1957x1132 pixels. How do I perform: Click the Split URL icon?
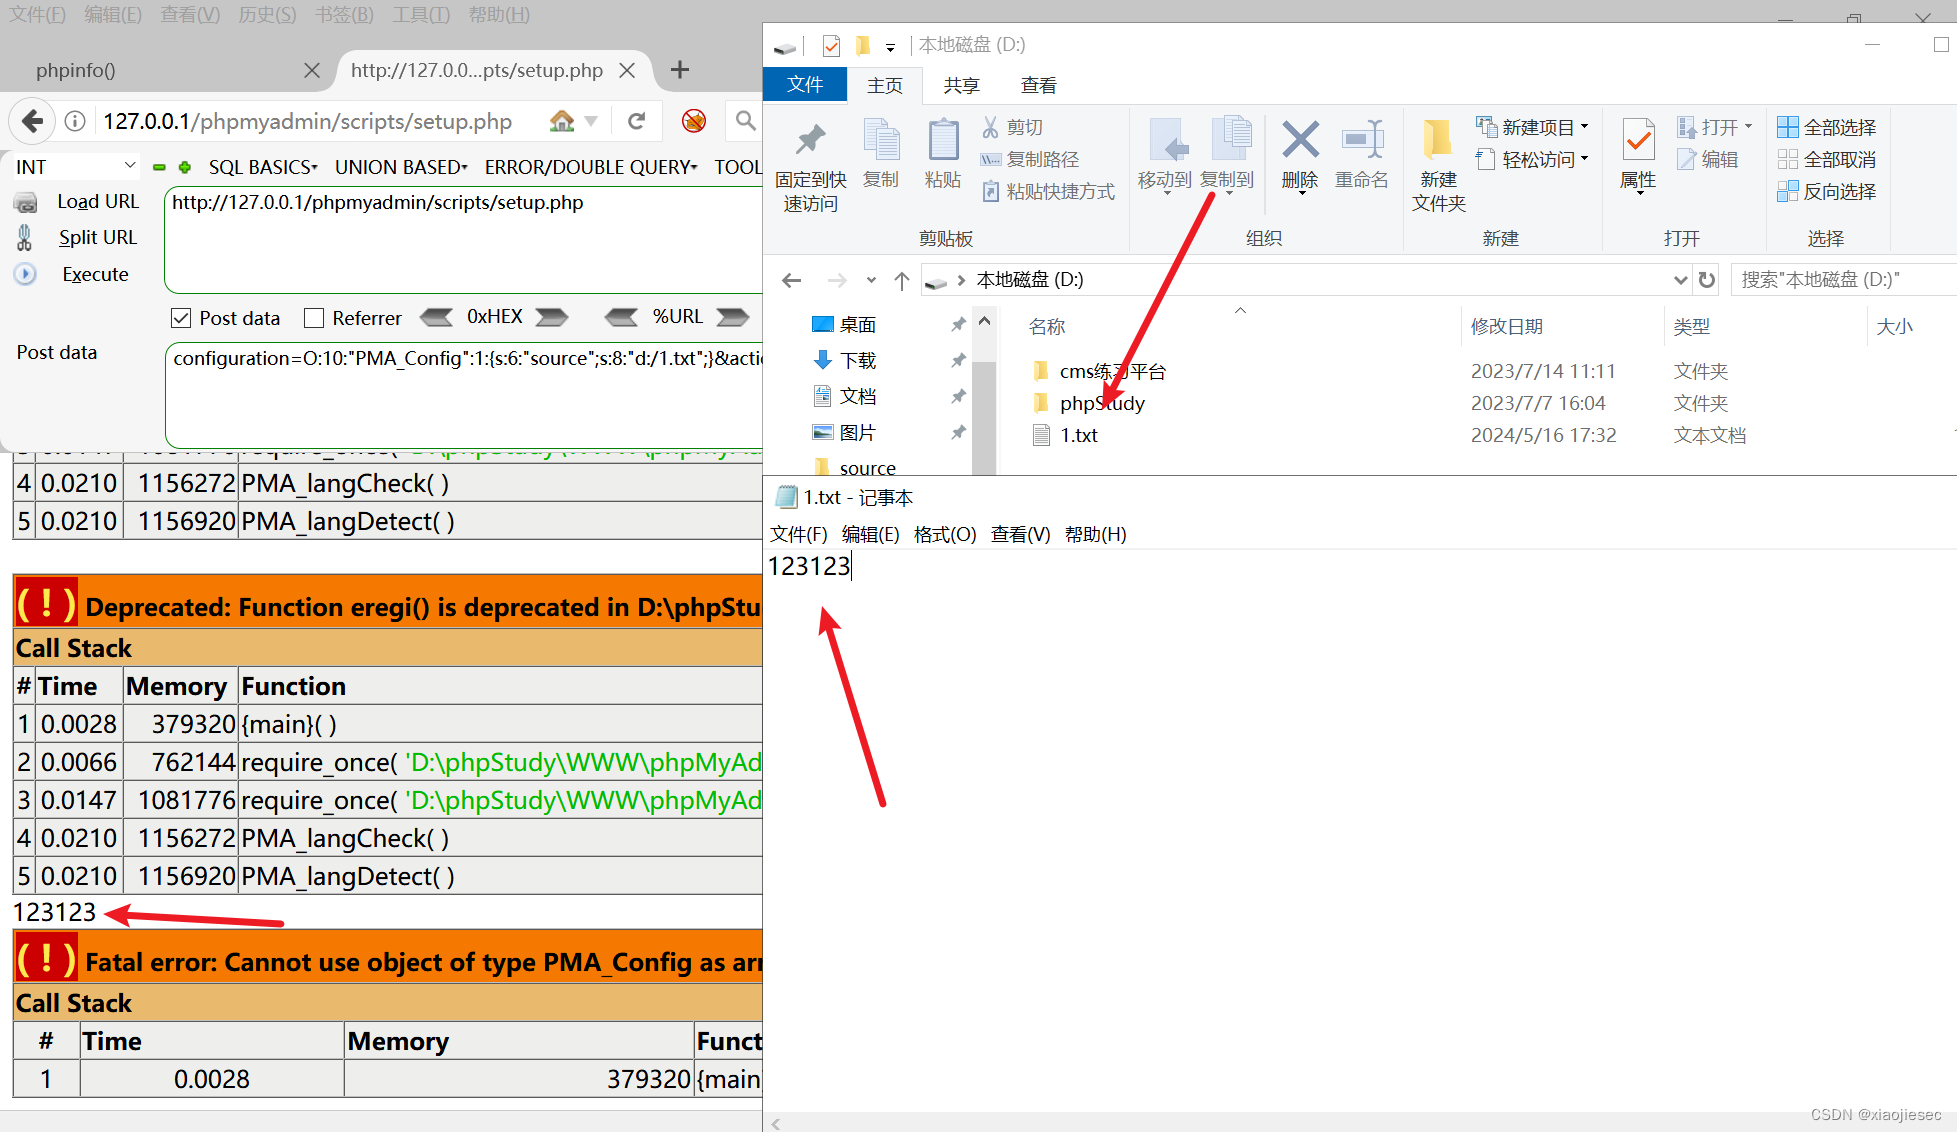[24, 239]
